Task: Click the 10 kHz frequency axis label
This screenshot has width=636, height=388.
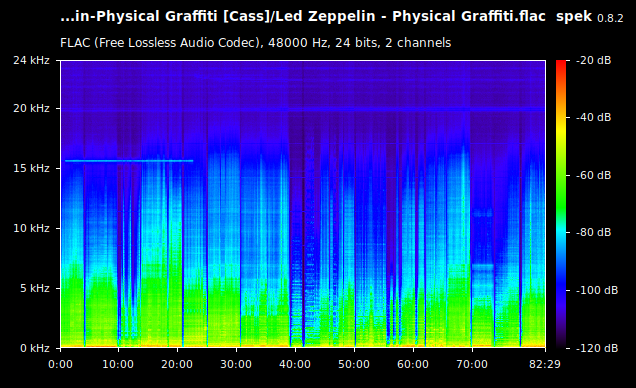Action: tap(31, 228)
